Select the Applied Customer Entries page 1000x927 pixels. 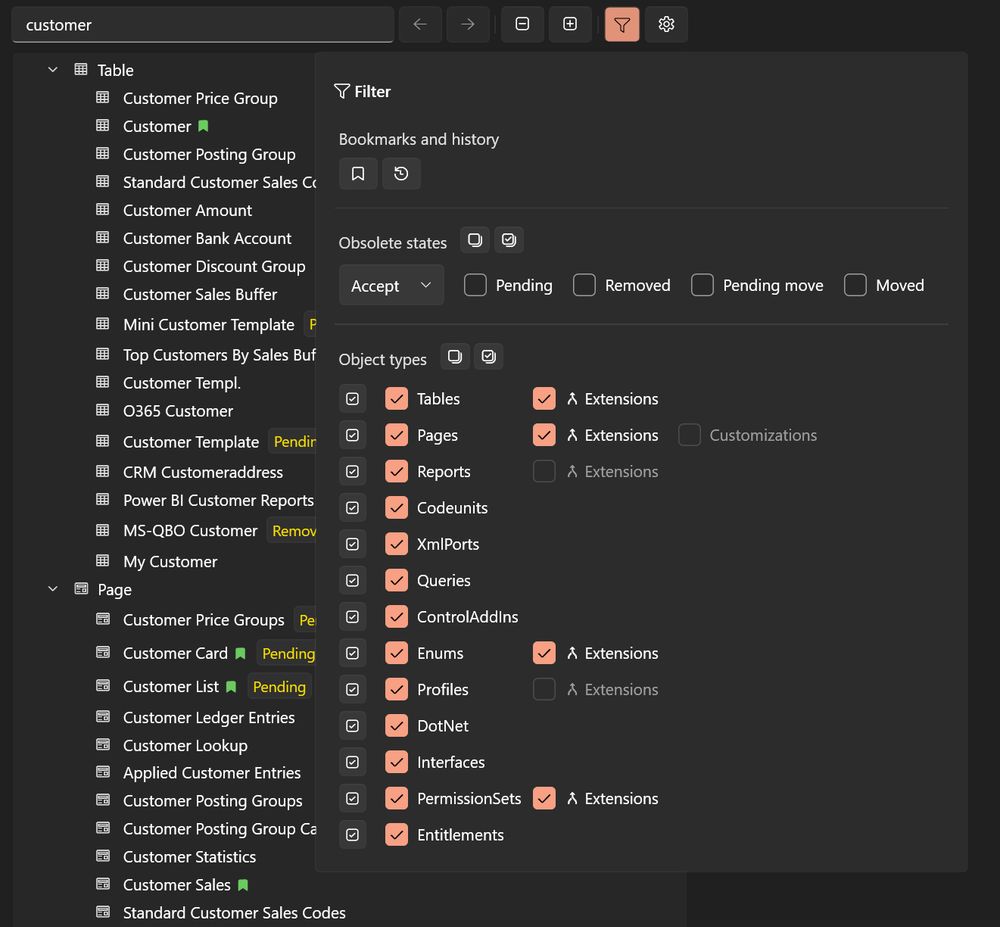click(x=212, y=773)
